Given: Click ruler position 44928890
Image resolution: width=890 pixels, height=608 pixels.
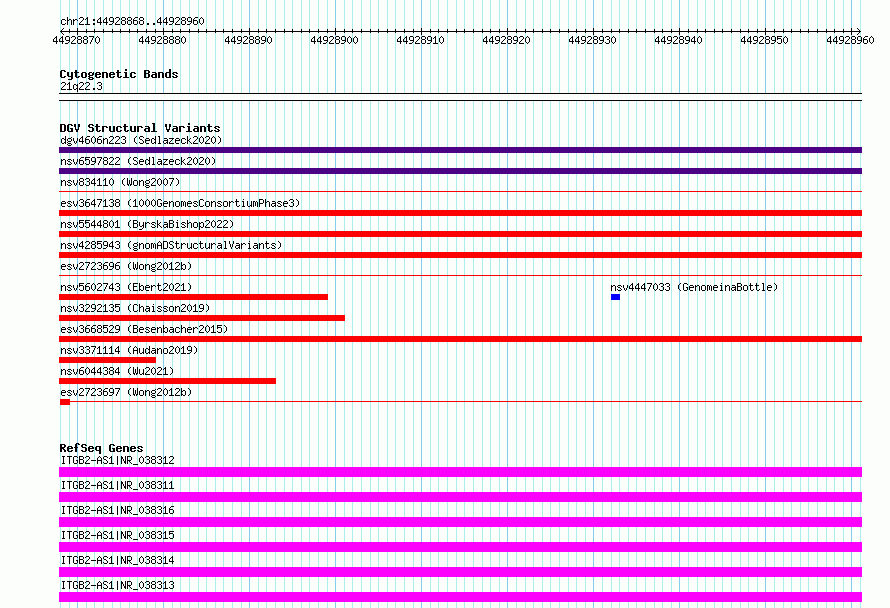Looking at the screenshot, I should click(249, 40).
